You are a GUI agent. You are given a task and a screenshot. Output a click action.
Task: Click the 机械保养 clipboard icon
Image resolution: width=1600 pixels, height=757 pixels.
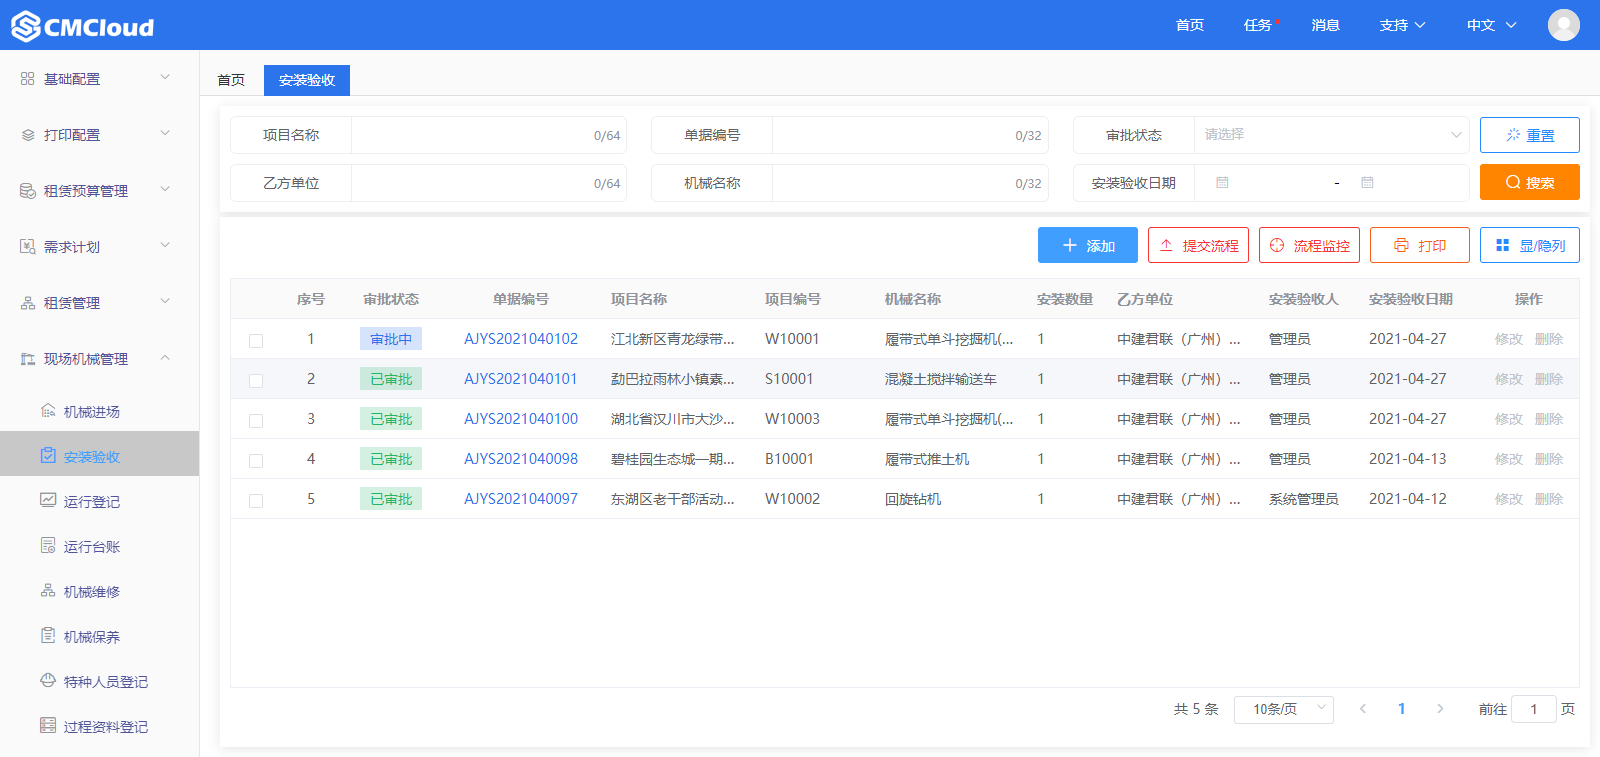click(x=48, y=635)
